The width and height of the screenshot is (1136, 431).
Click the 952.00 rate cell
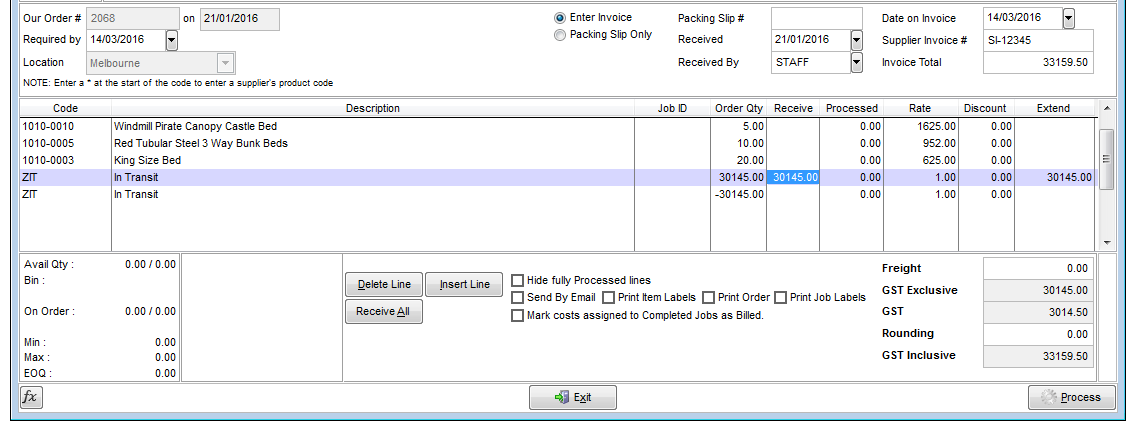921,143
